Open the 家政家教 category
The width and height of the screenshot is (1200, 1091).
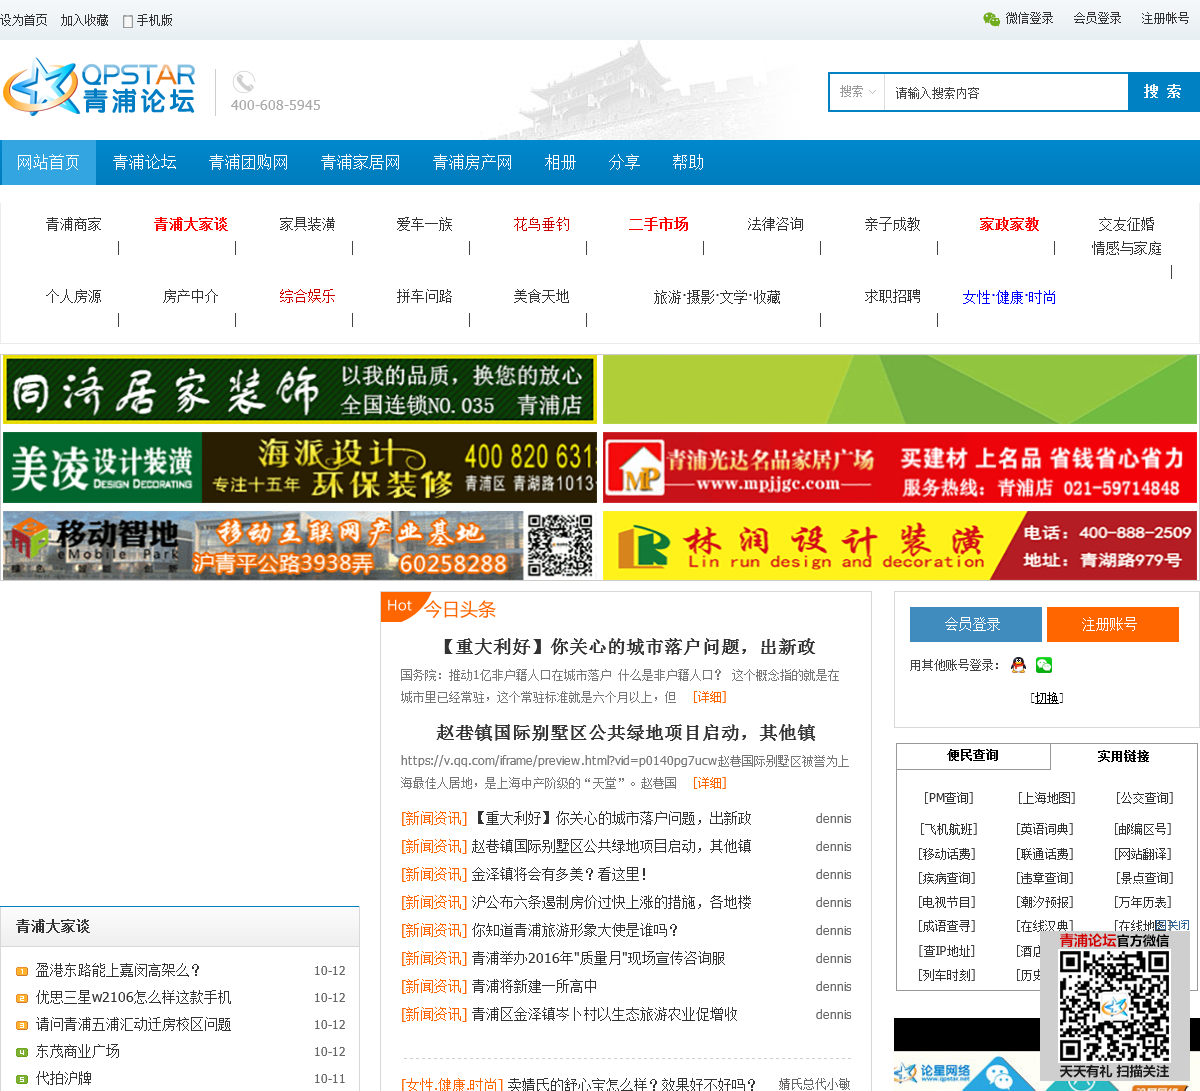[1010, 225]
